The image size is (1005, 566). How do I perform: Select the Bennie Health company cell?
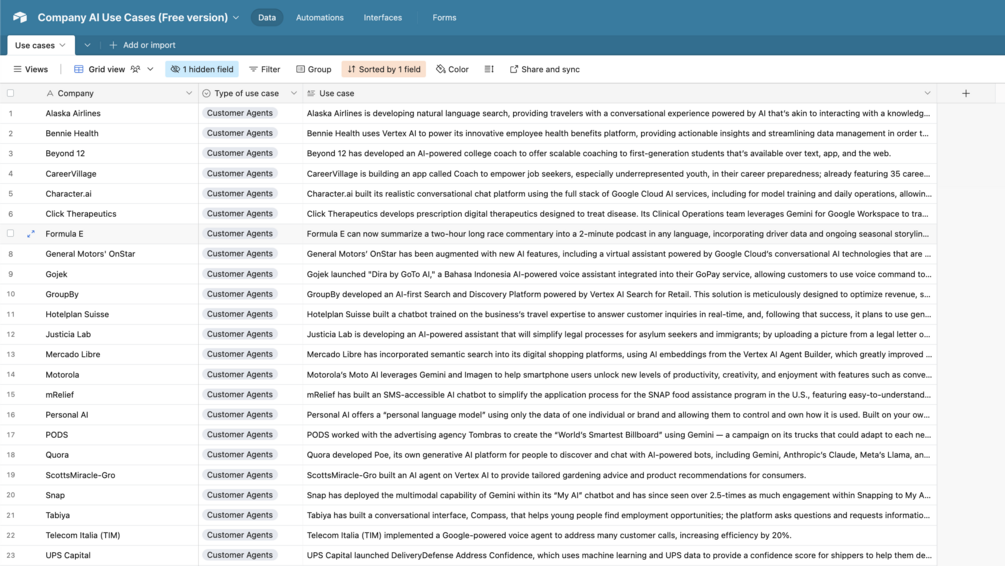click(x=119, y=133)
